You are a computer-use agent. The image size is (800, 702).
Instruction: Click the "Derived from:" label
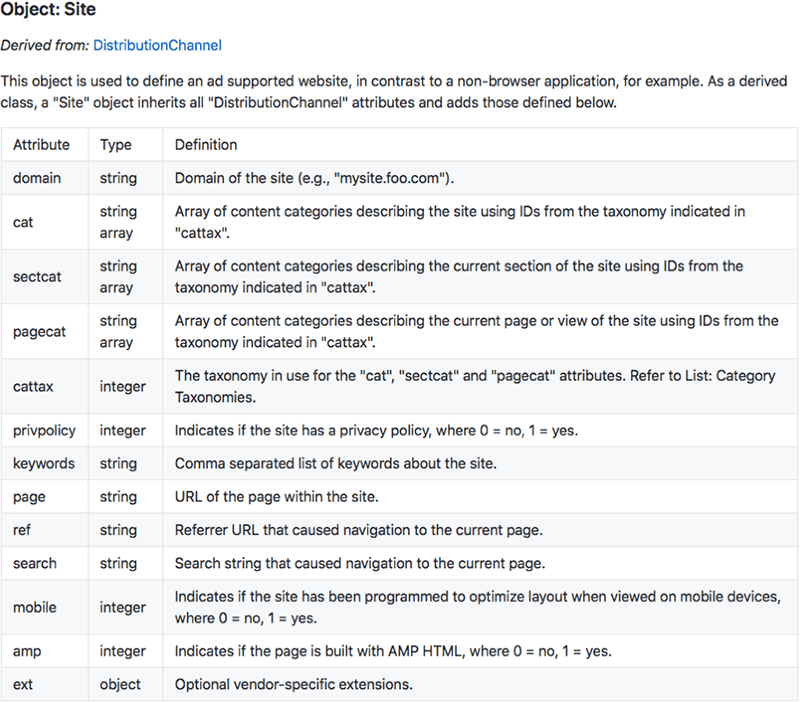[x=45, y=45]
